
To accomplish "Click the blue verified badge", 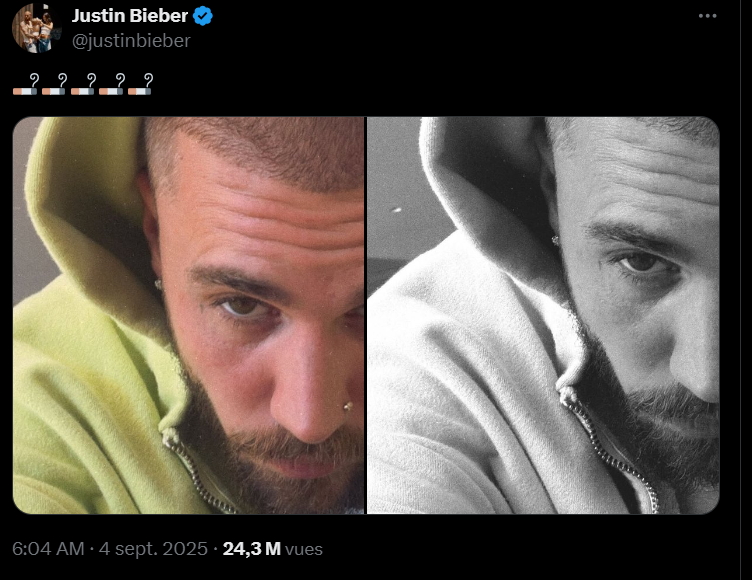I will tap(203, 17).
